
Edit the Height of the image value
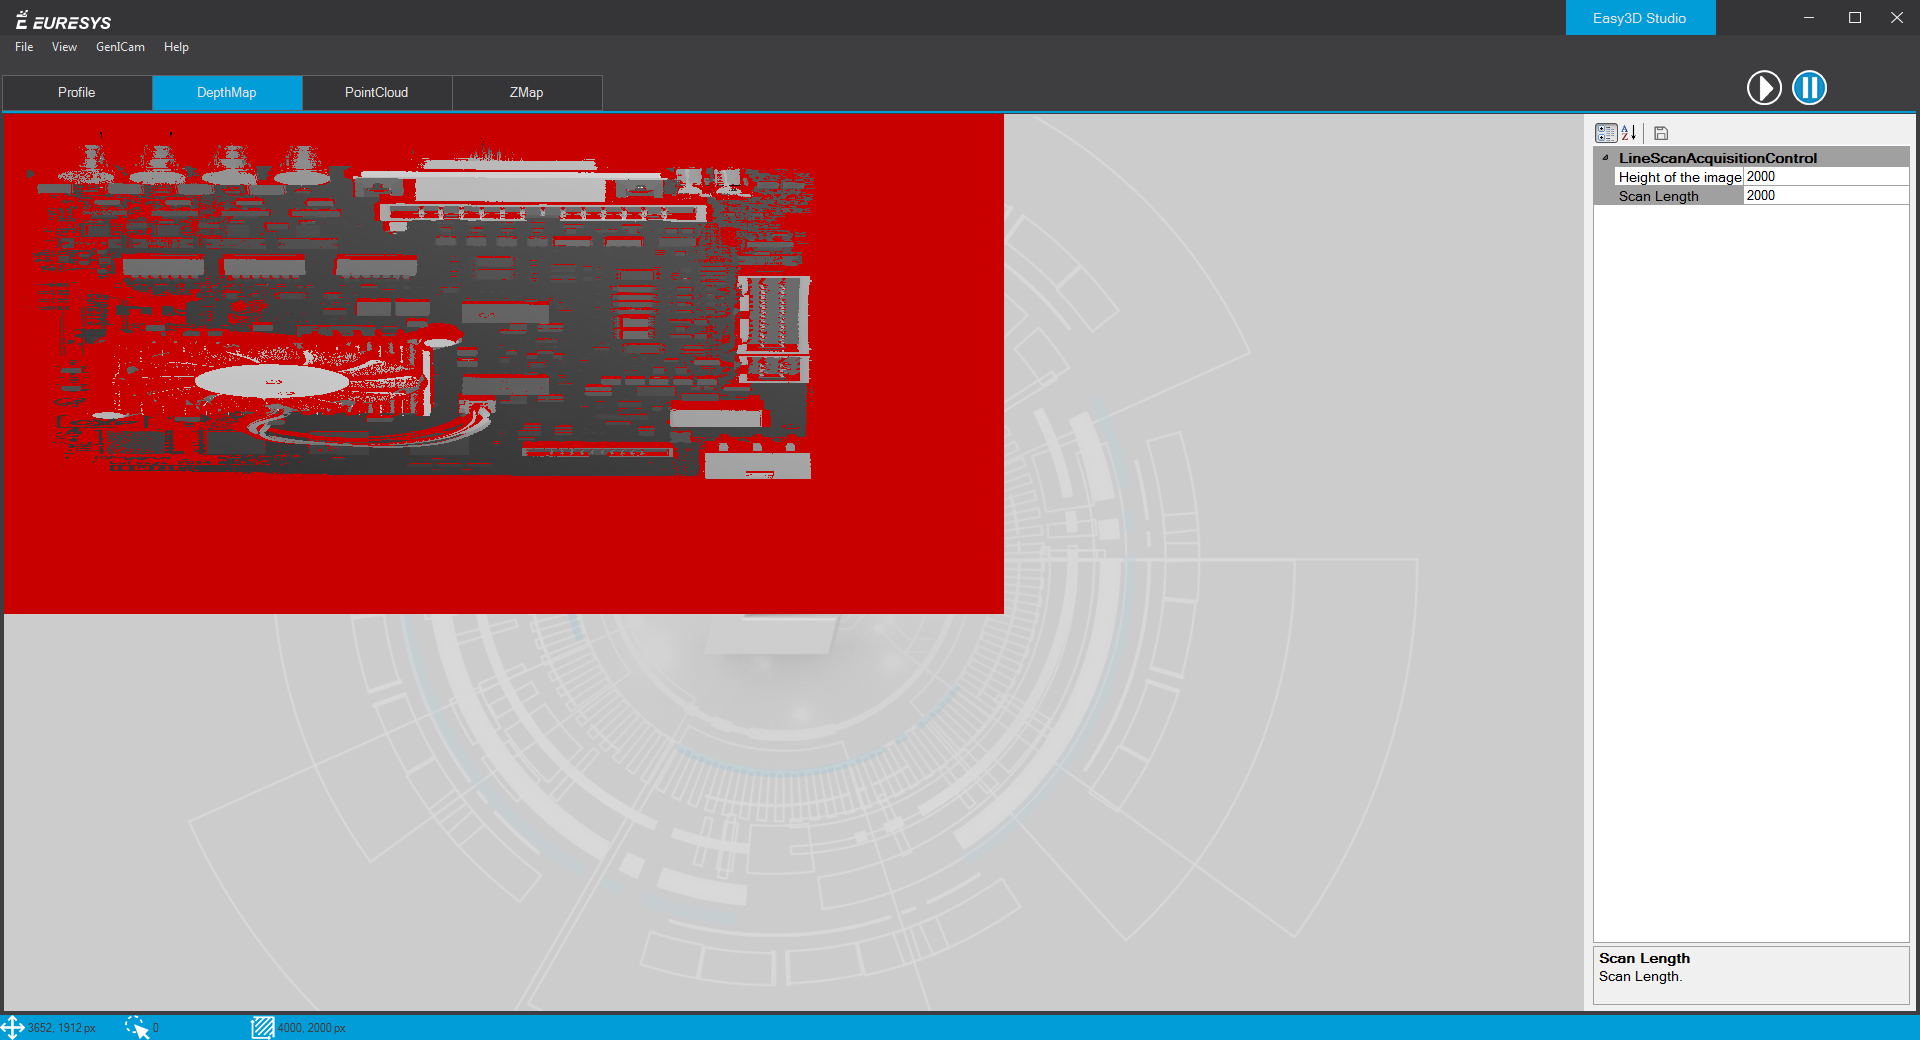click(x=1825, y=177)
